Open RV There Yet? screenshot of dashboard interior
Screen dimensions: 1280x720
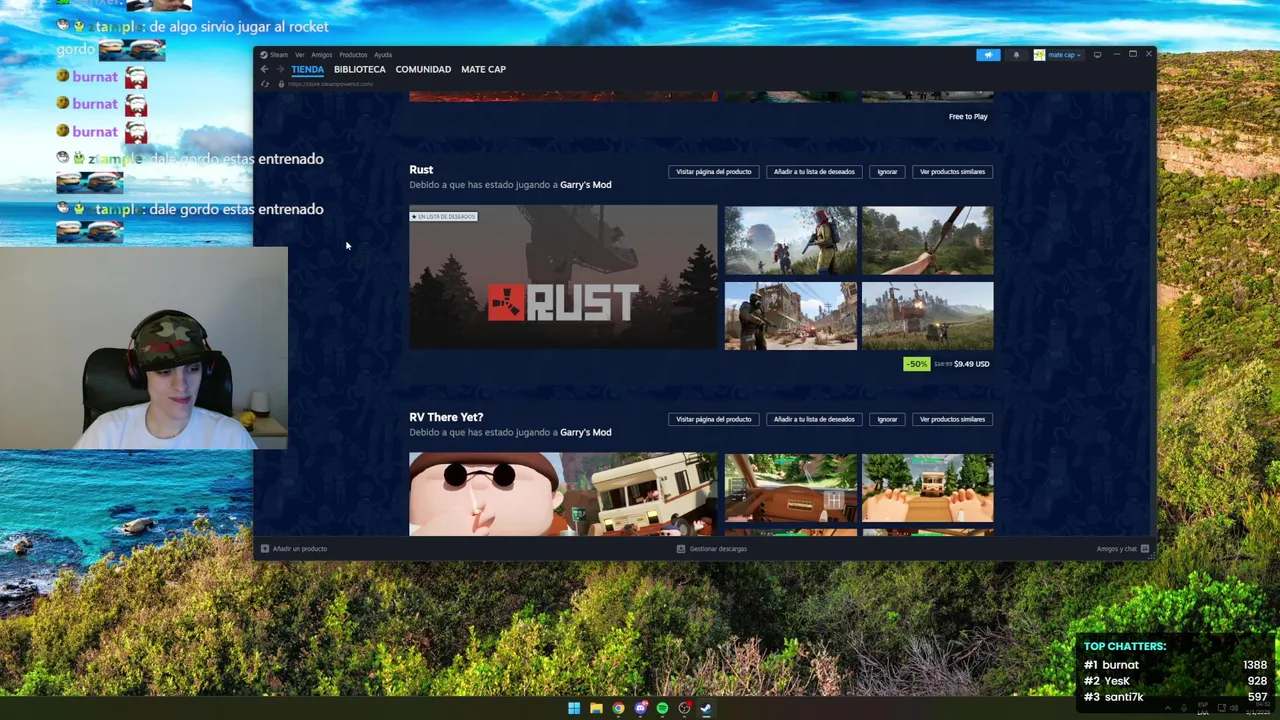[790, 488]
